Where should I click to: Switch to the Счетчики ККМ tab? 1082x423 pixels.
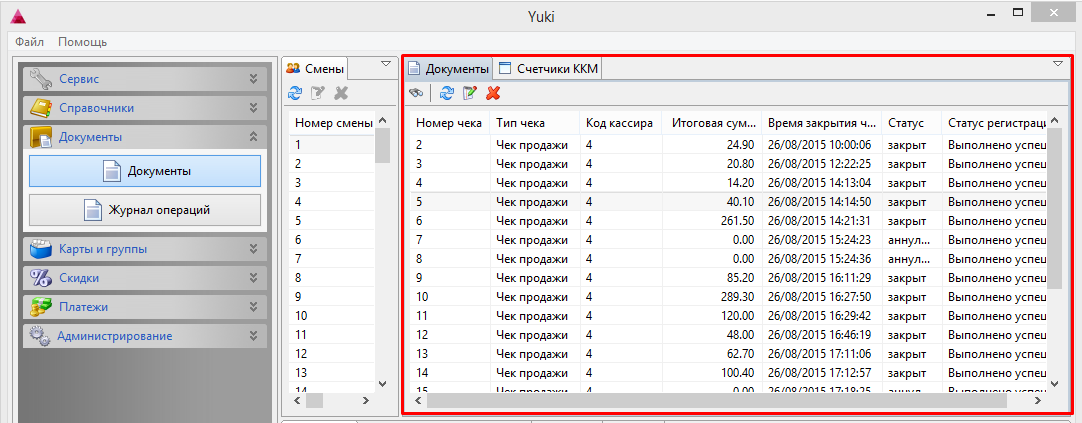click(x=549, y=68)
